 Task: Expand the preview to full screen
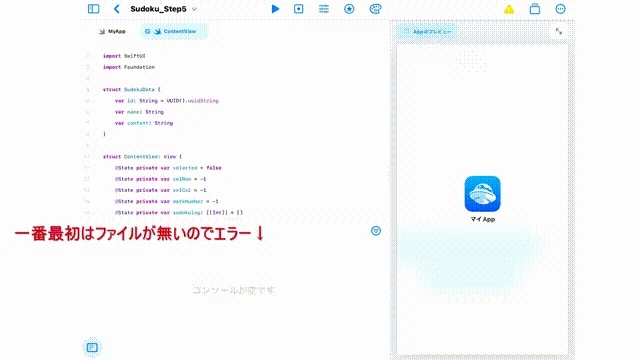(x=559, y=31)
